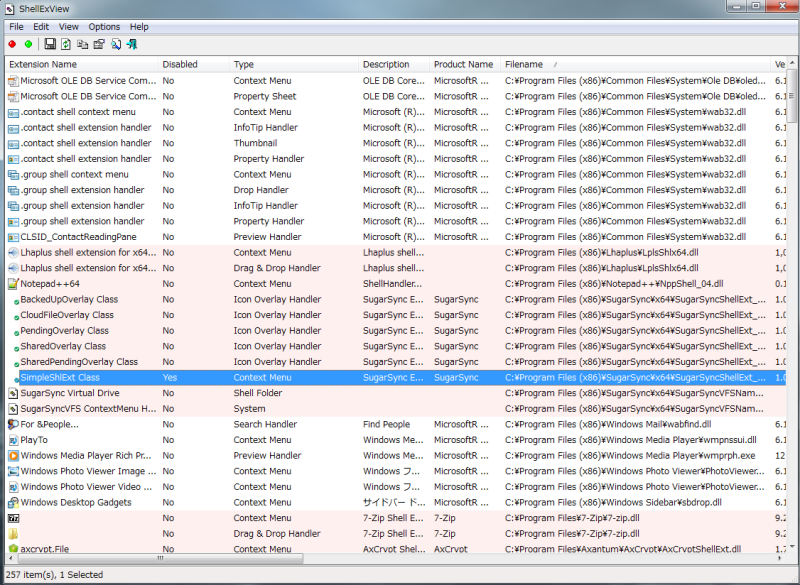
Task: Select the Windows Photo Viewer Video row
Action: pyautogui.click(x=395, y=487)
